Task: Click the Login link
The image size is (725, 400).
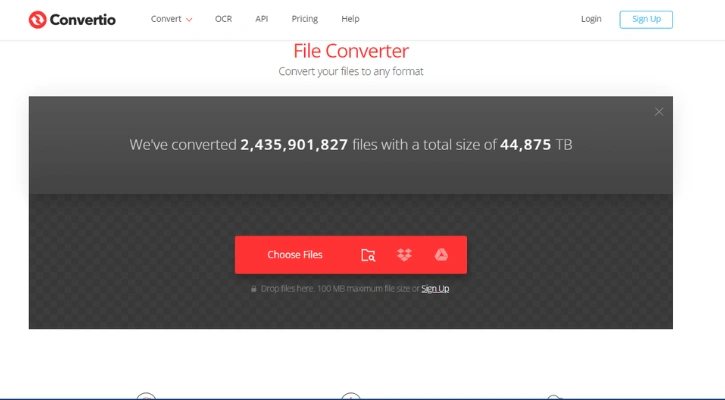Action: pyautogui.click(x=591, y=19)
